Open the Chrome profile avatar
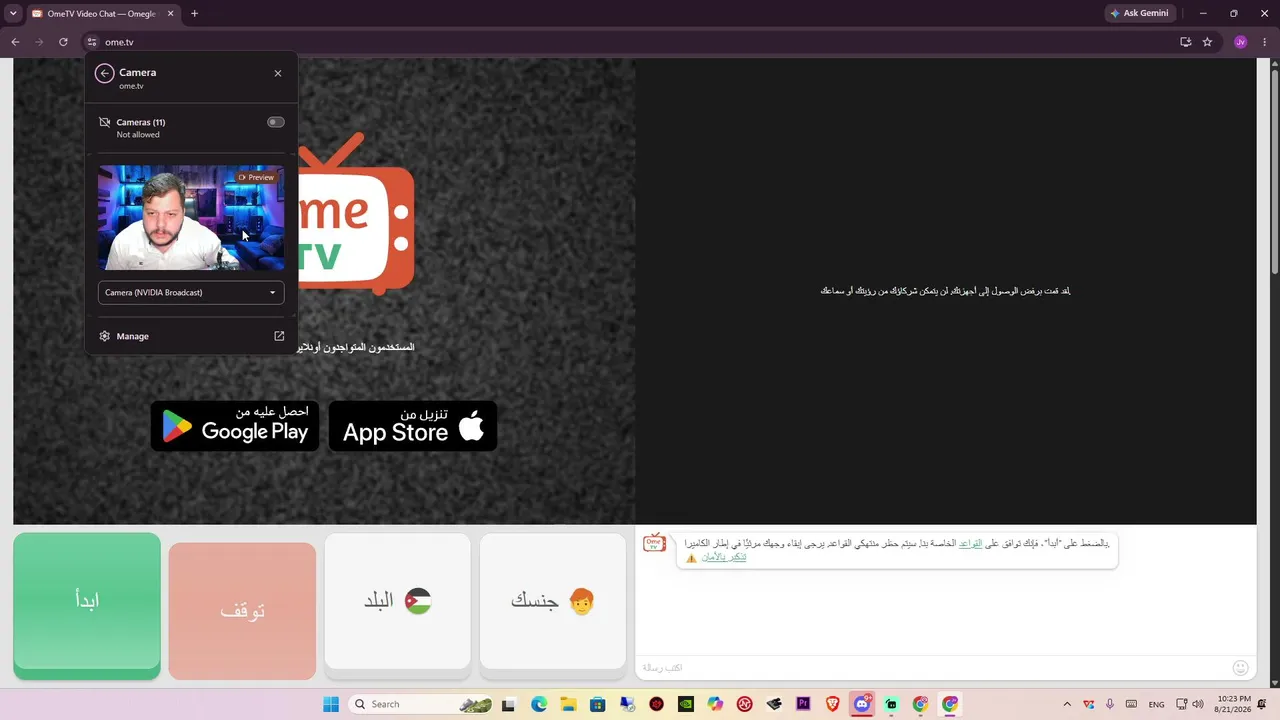This screenshot has height=720, width=1280. click(1241, 42)
